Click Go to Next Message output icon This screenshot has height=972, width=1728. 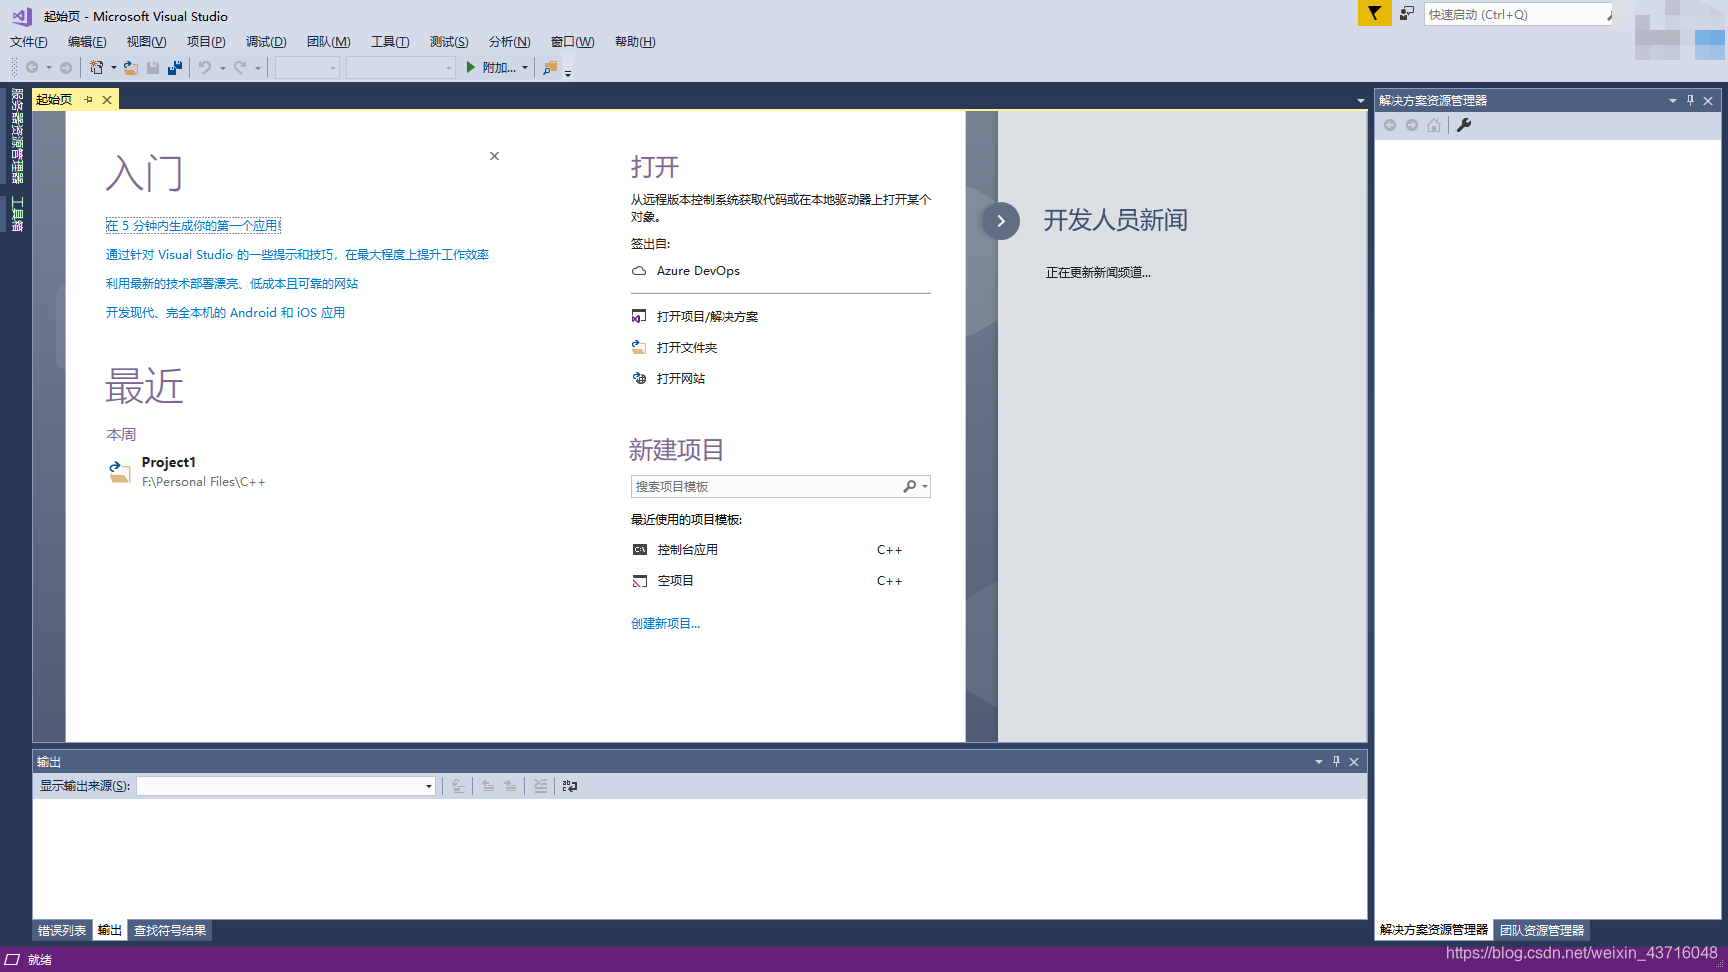pos(510,786)
